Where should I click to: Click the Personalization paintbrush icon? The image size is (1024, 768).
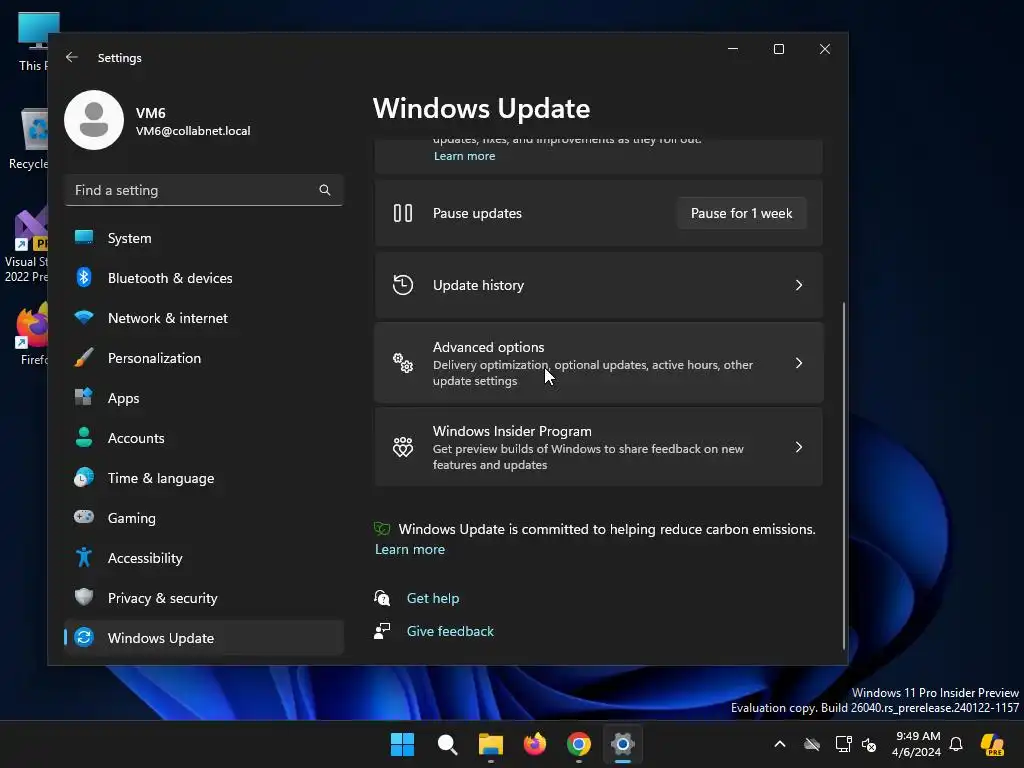[84, 357]
